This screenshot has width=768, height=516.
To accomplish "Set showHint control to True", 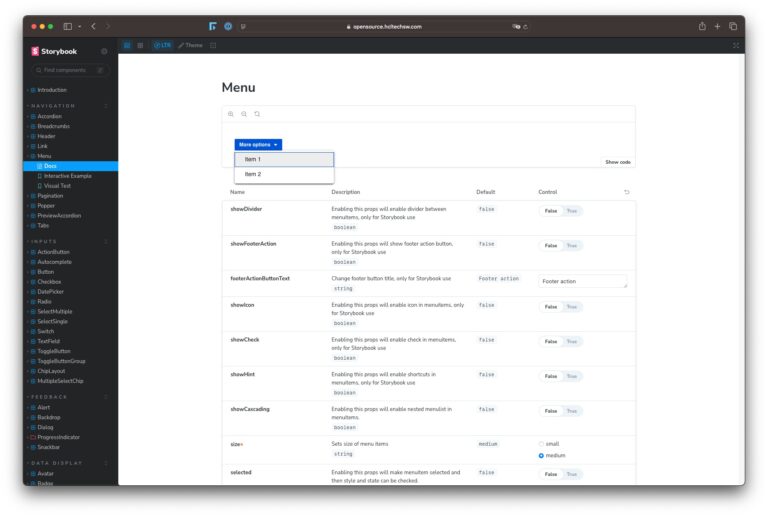I will click(572, 376).
